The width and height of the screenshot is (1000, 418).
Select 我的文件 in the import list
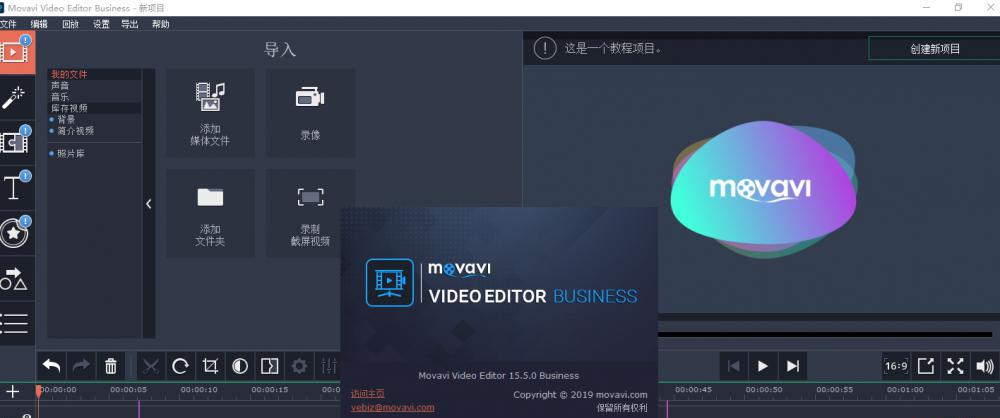(94, 75)
